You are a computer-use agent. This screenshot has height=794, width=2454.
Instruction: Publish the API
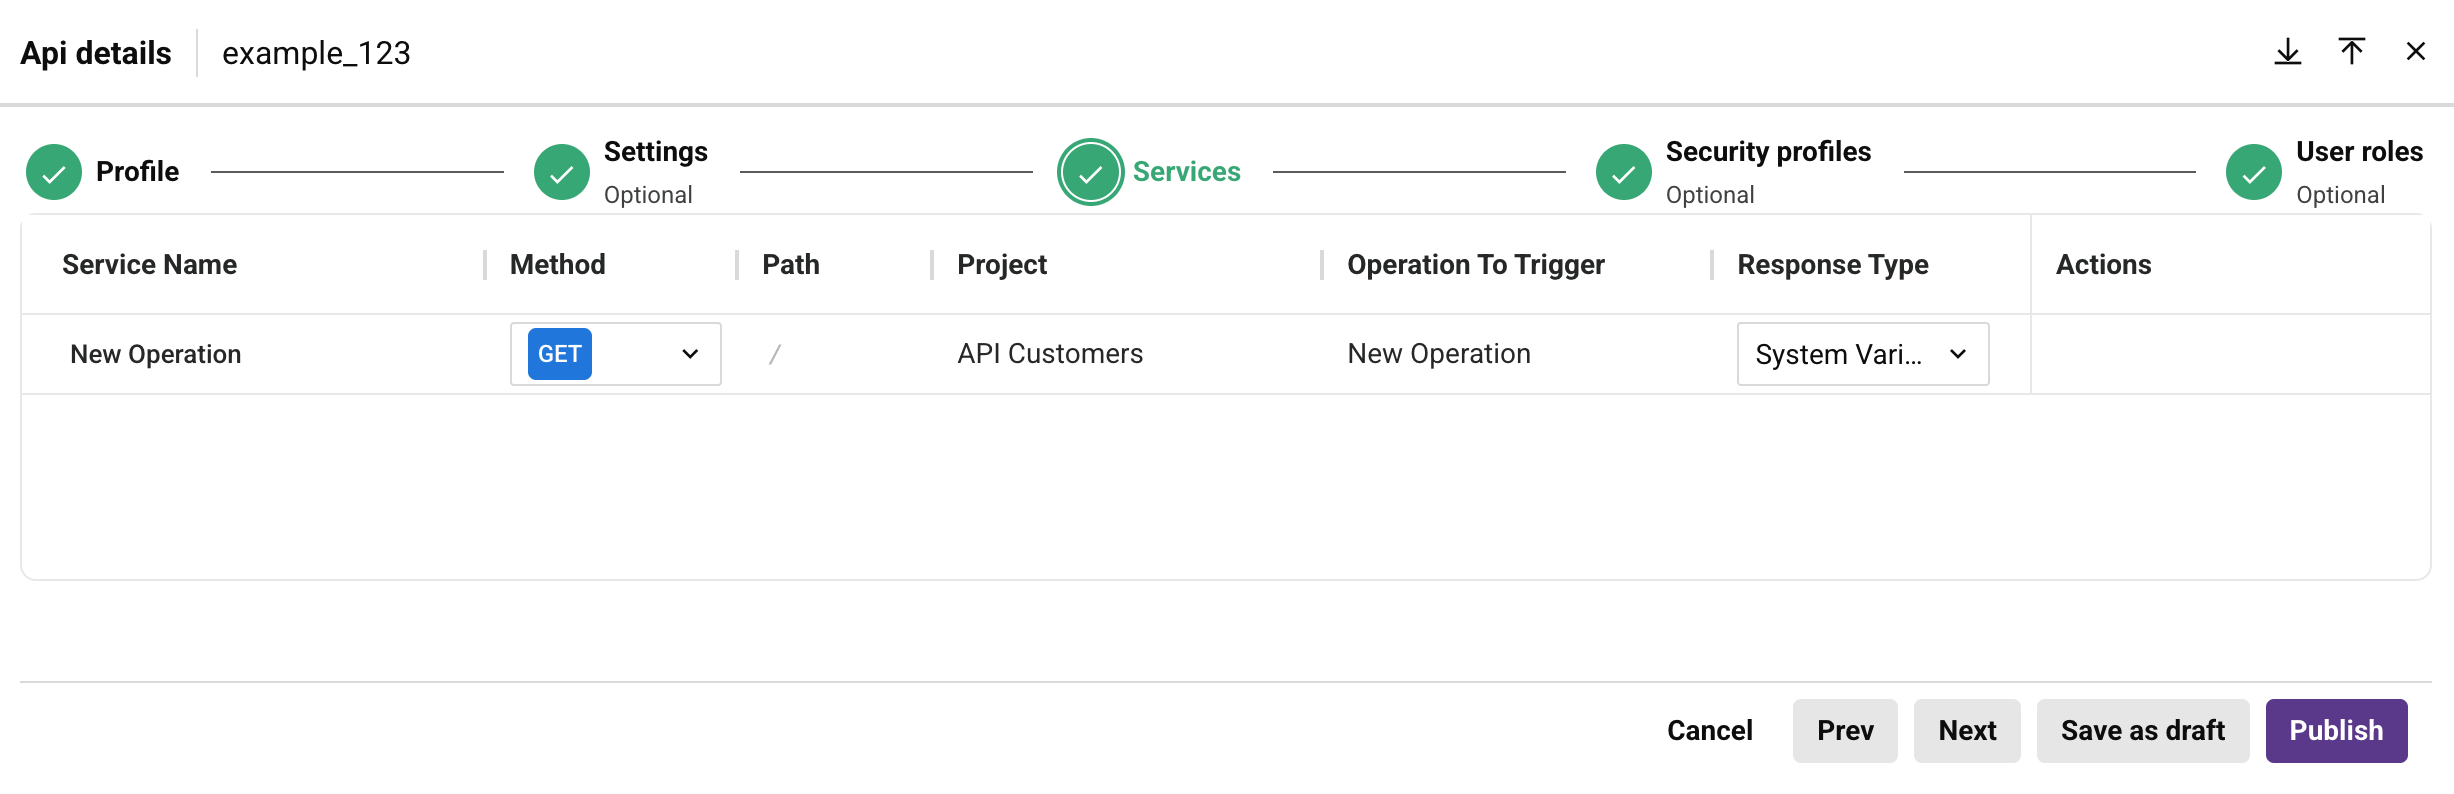pos(2337,731)
